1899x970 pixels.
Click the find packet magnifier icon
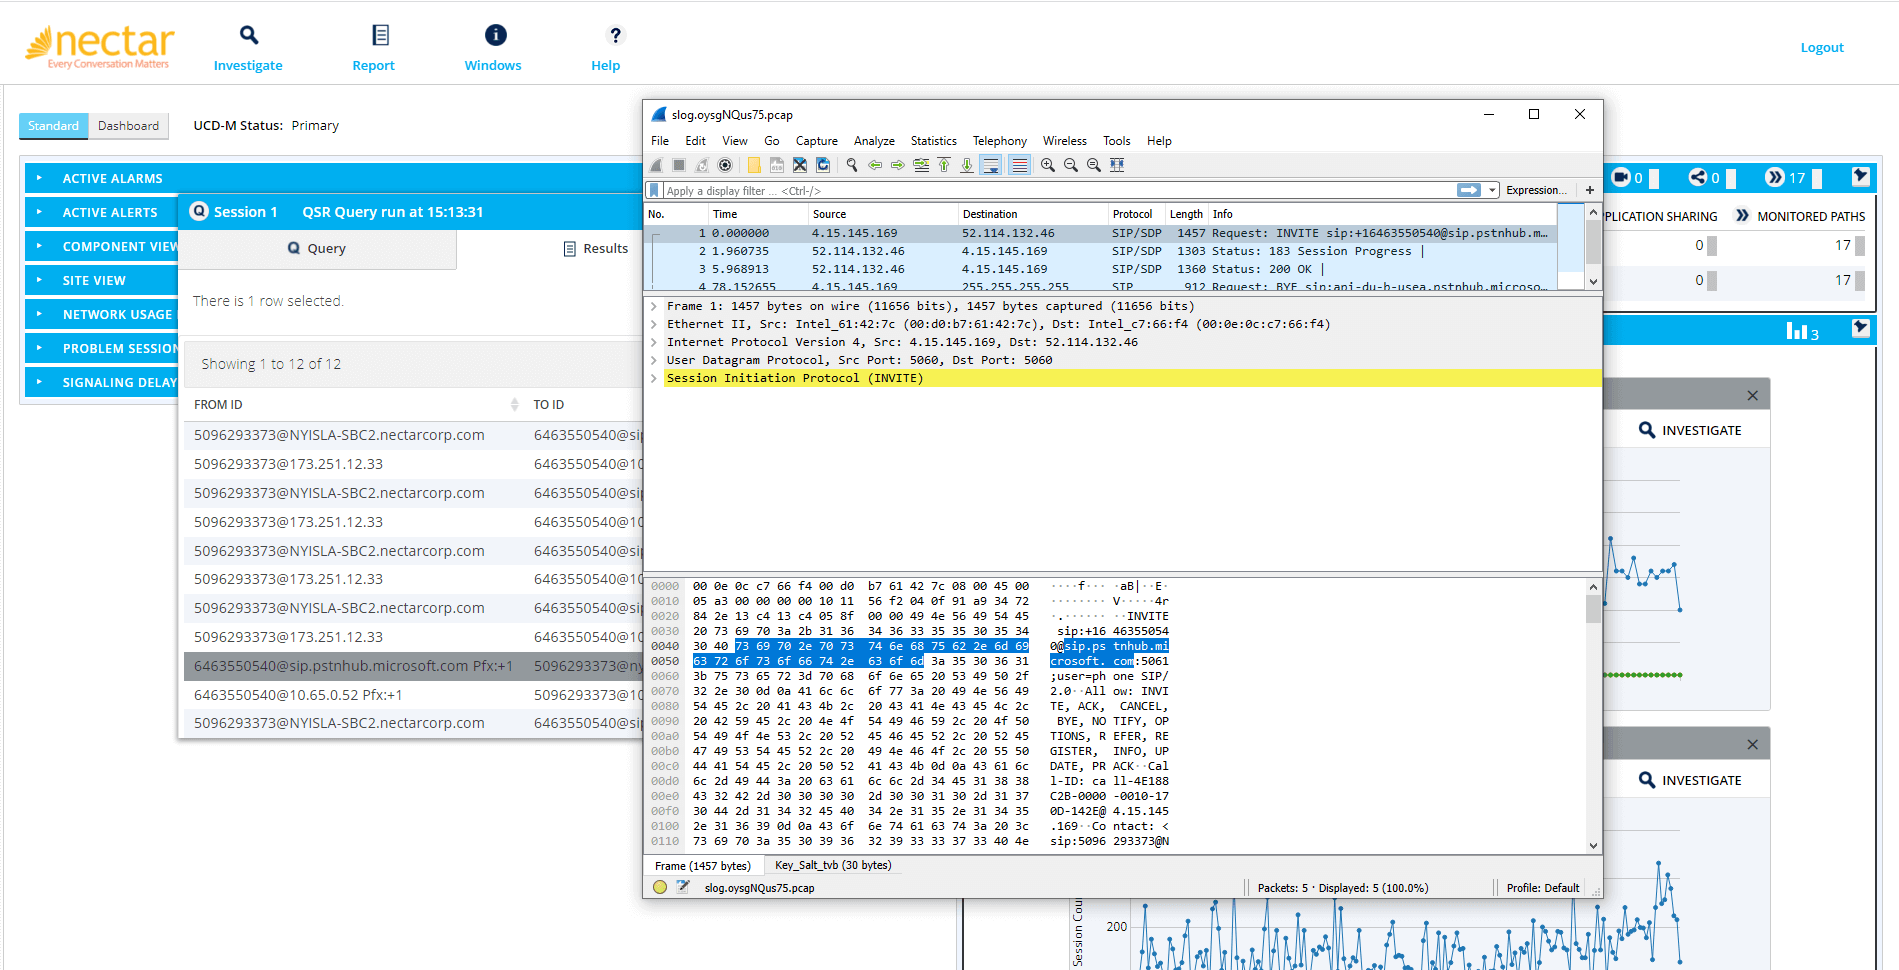point(852,165)
